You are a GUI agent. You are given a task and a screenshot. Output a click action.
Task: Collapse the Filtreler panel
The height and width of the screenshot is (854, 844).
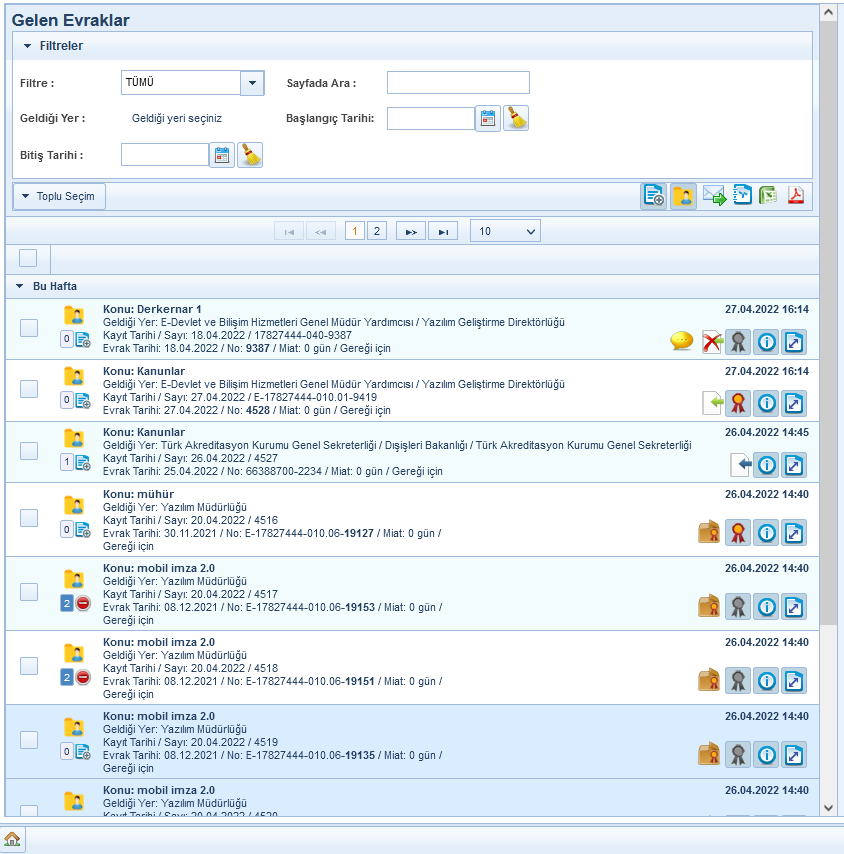28,46
